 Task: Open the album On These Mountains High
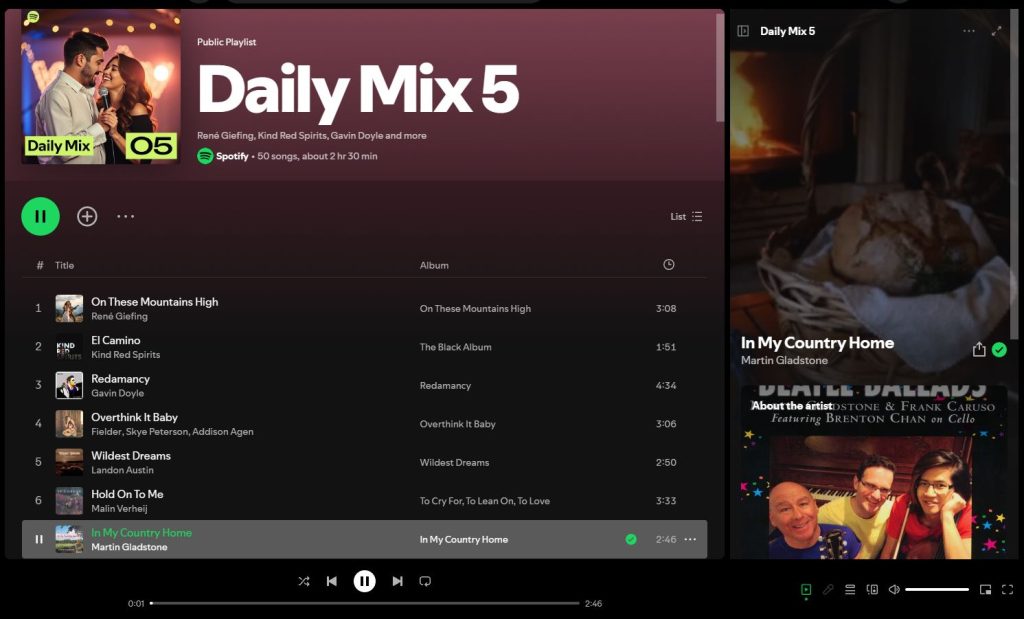[475, 308]
